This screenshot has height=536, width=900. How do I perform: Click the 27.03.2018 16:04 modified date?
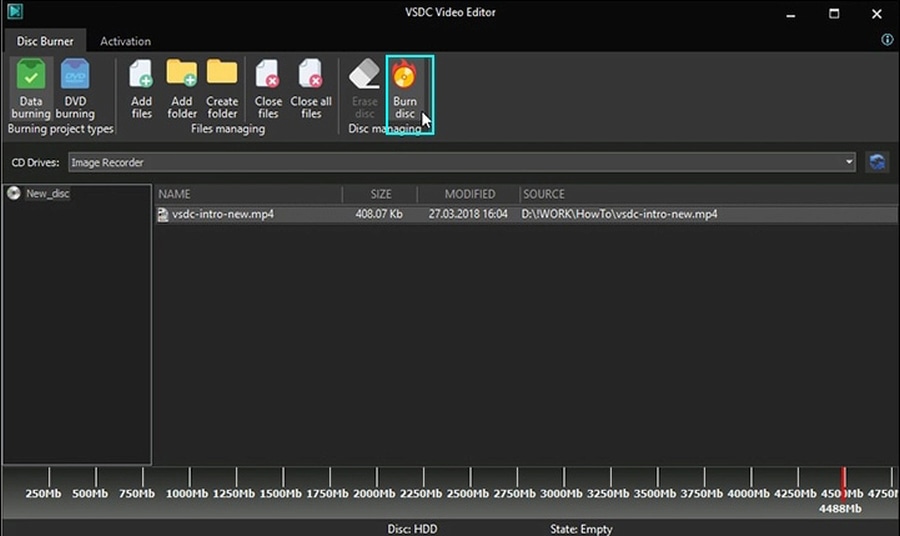(x=468, y=214)
